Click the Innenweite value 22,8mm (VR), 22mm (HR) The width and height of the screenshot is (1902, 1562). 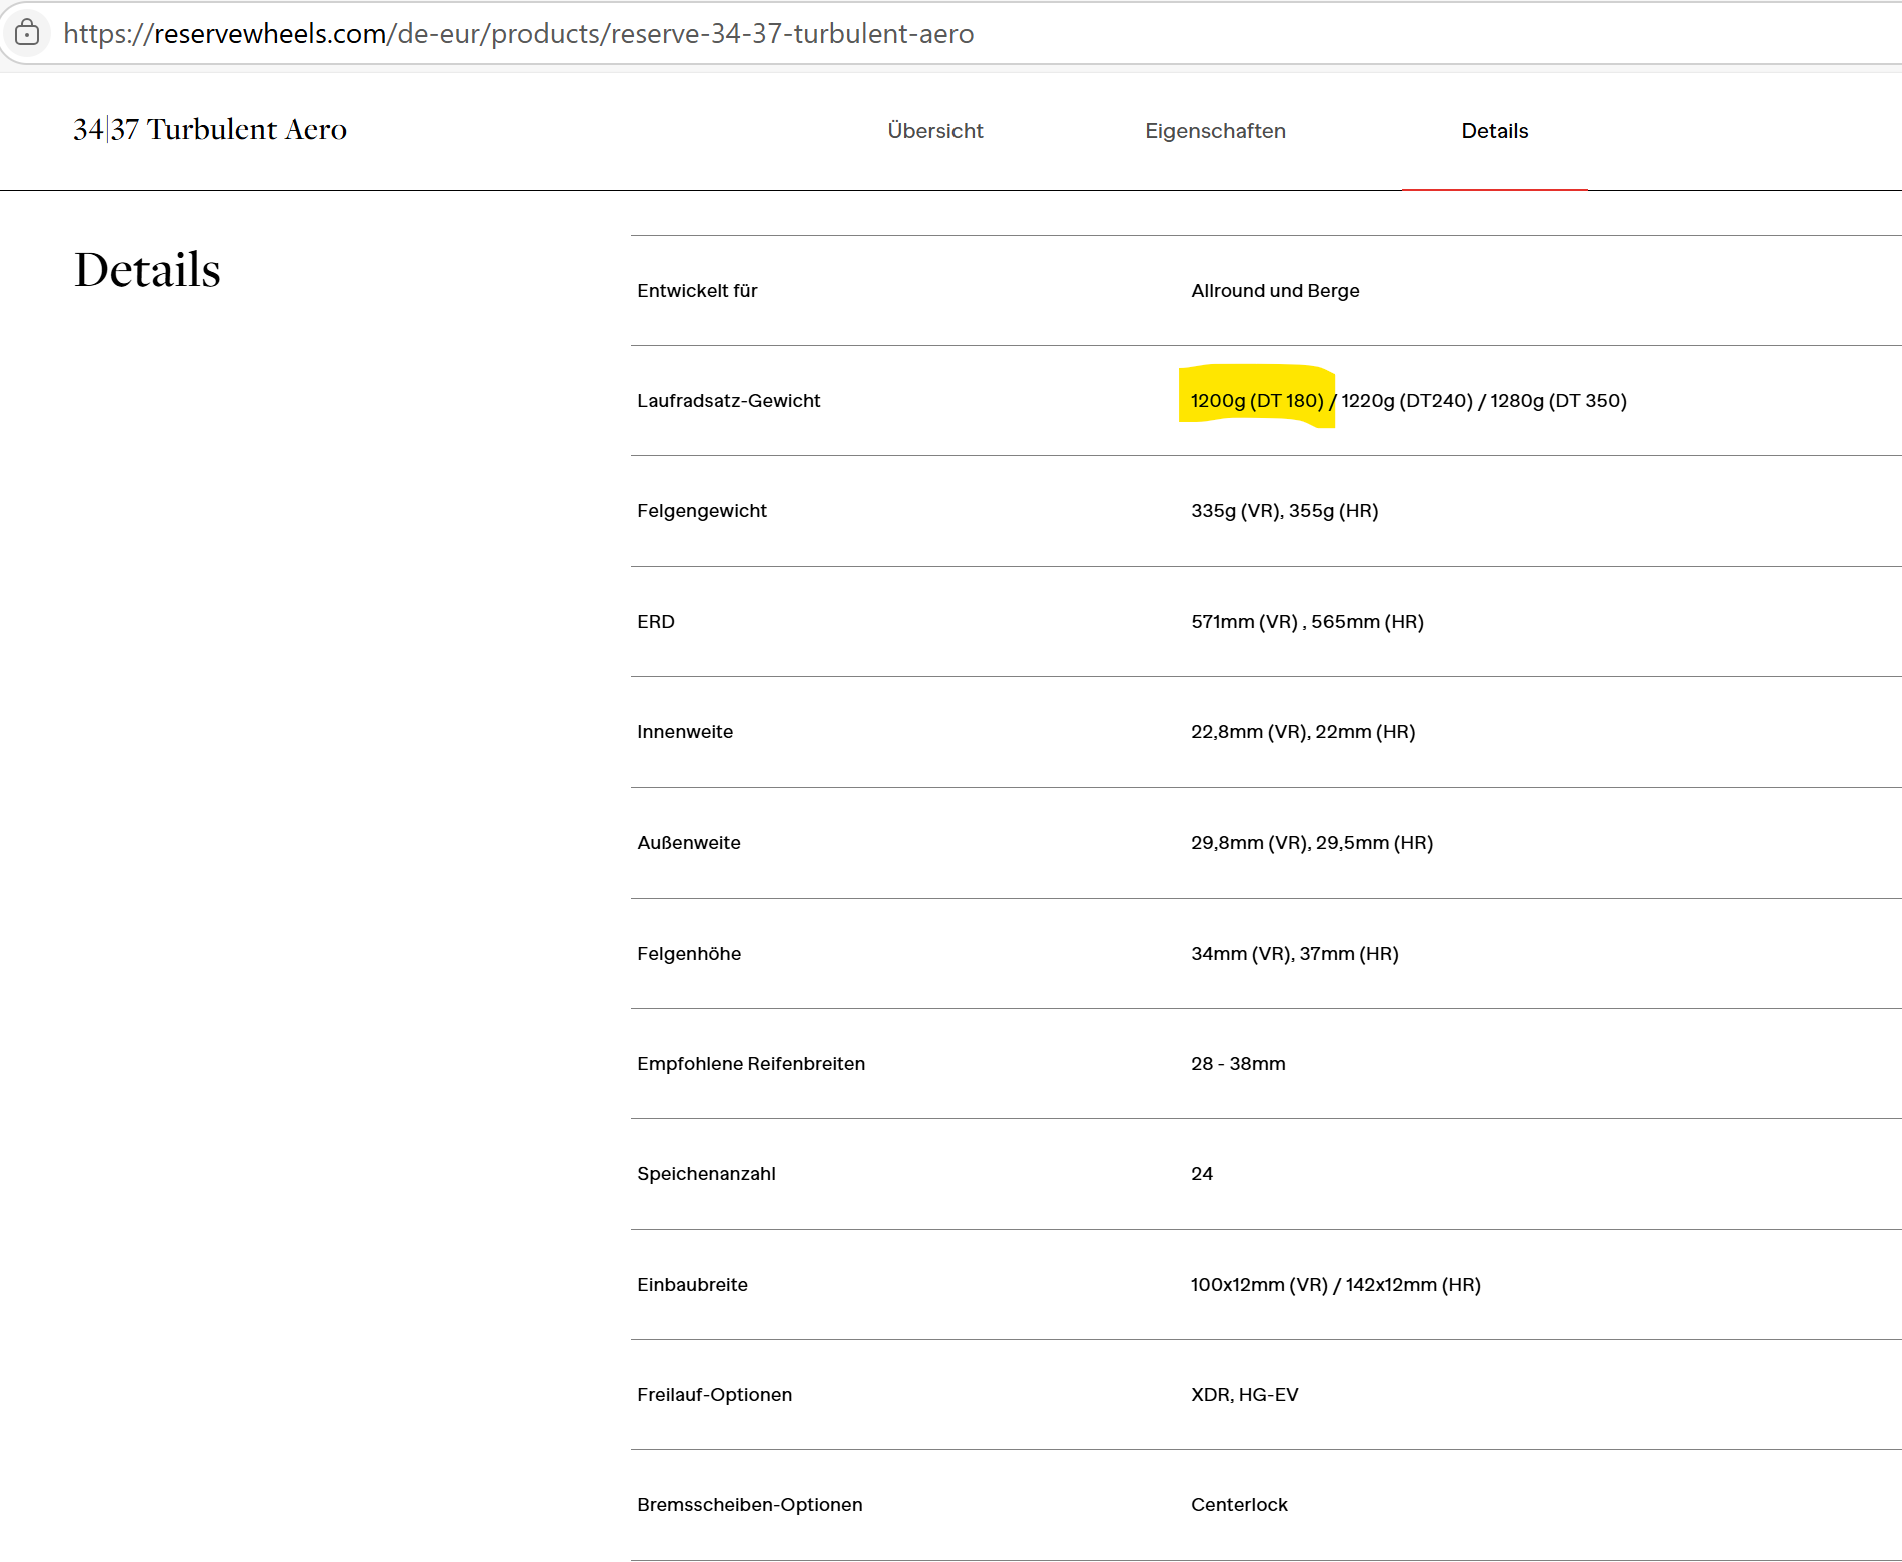[x=1302, y=732]
